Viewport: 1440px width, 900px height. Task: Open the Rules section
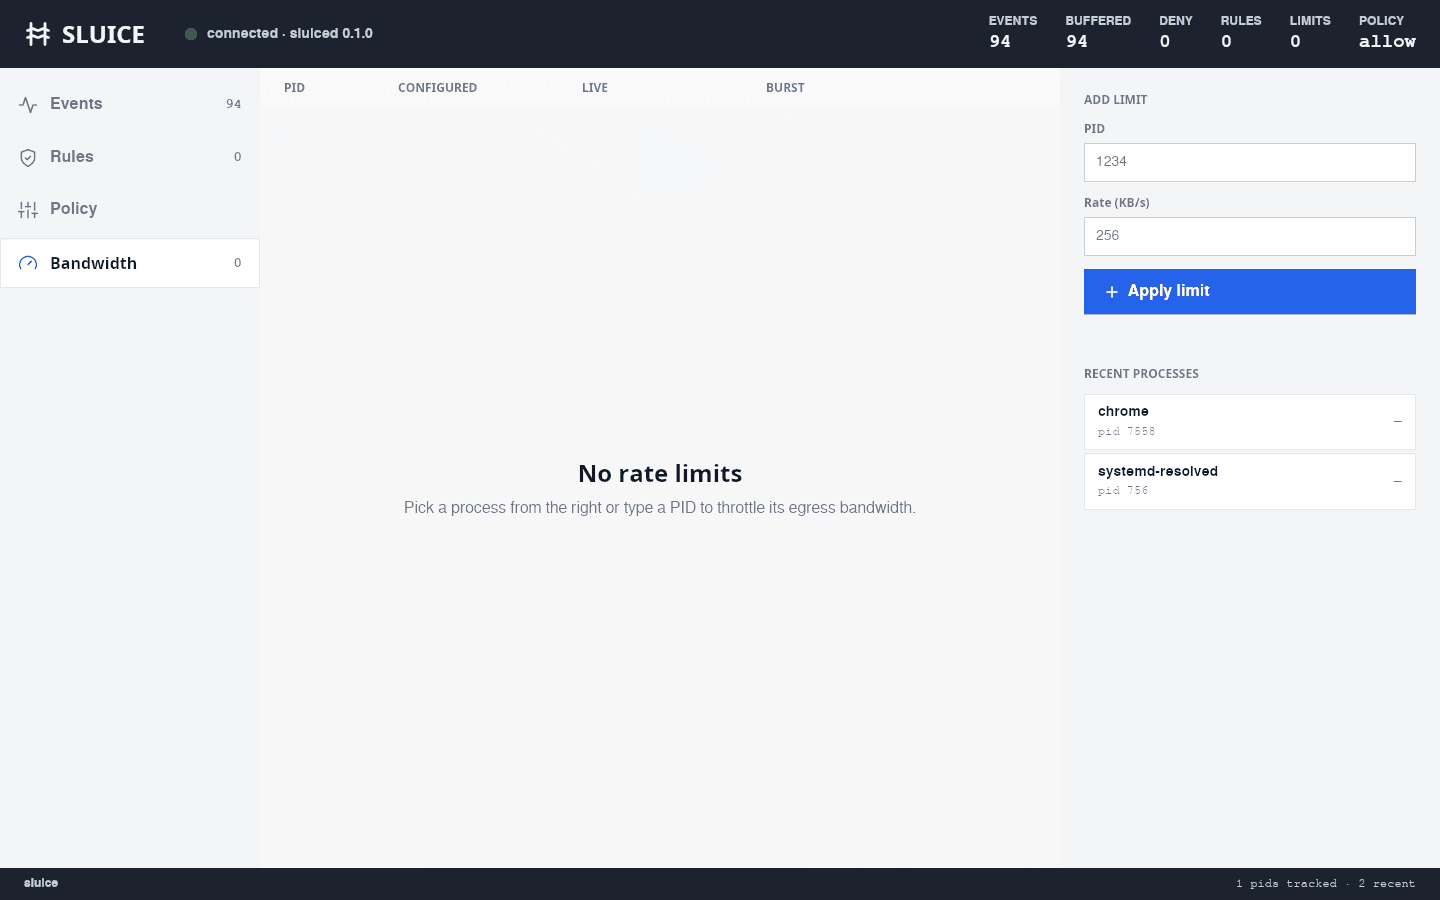pyautogui.click(x=130, y=157)
